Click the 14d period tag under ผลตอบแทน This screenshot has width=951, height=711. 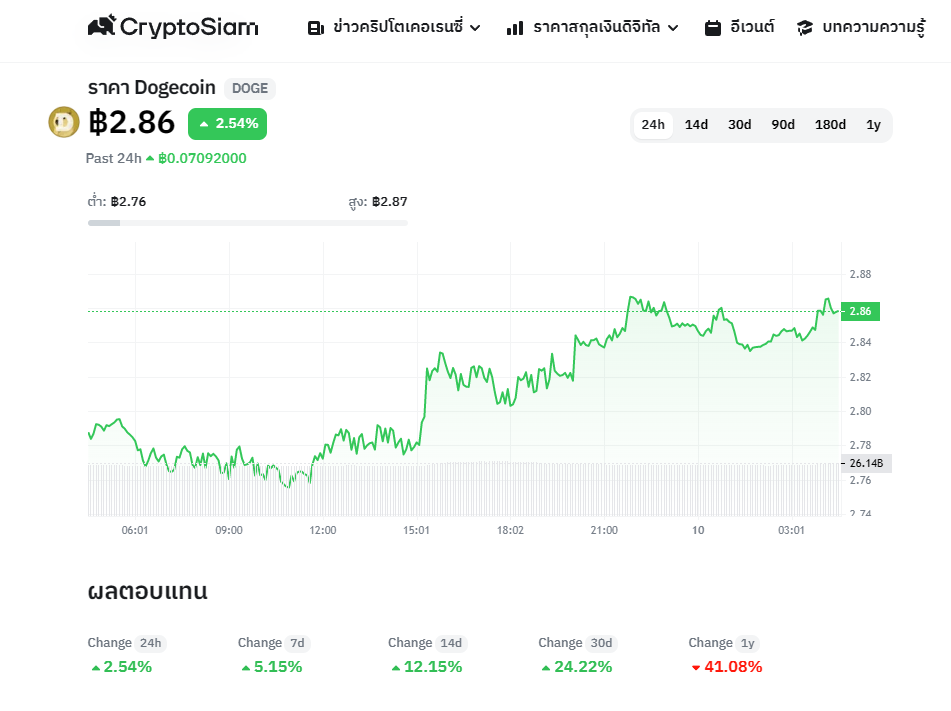click(x=451, y=643)
